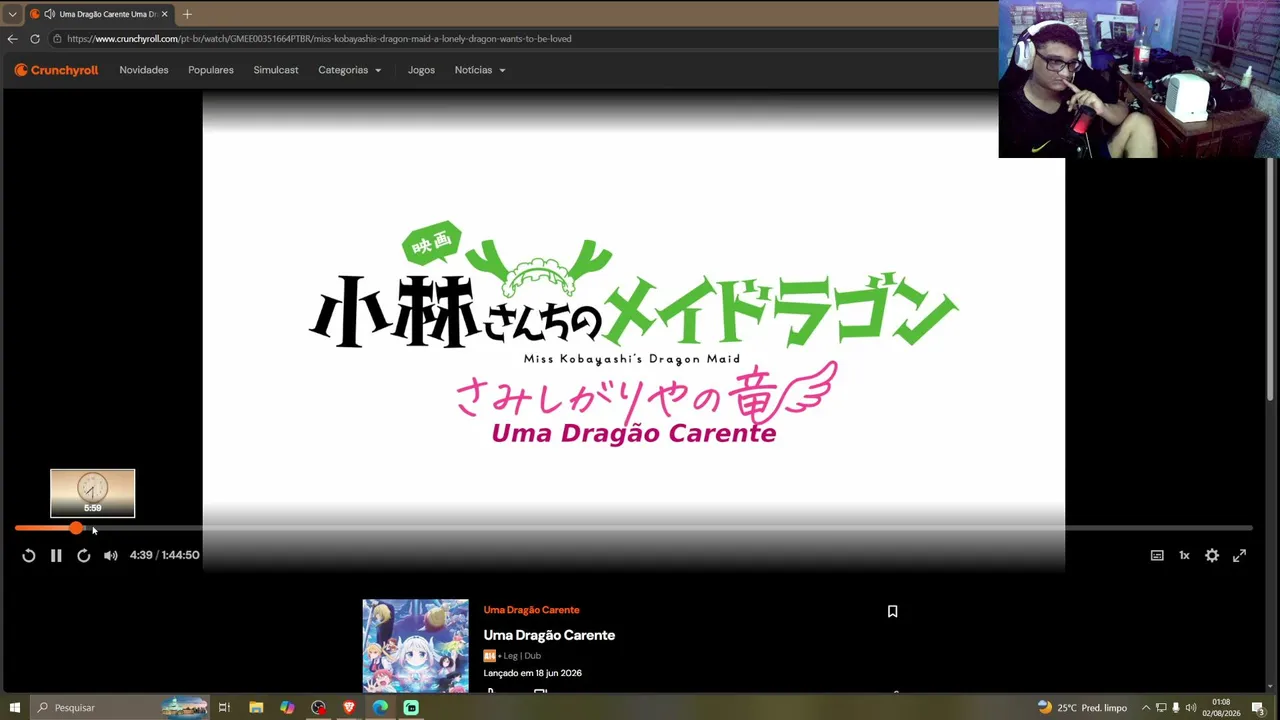Screen dimensions: 1280x720
Task: Open a new browser tab
Action: click(x=187, y=14)
